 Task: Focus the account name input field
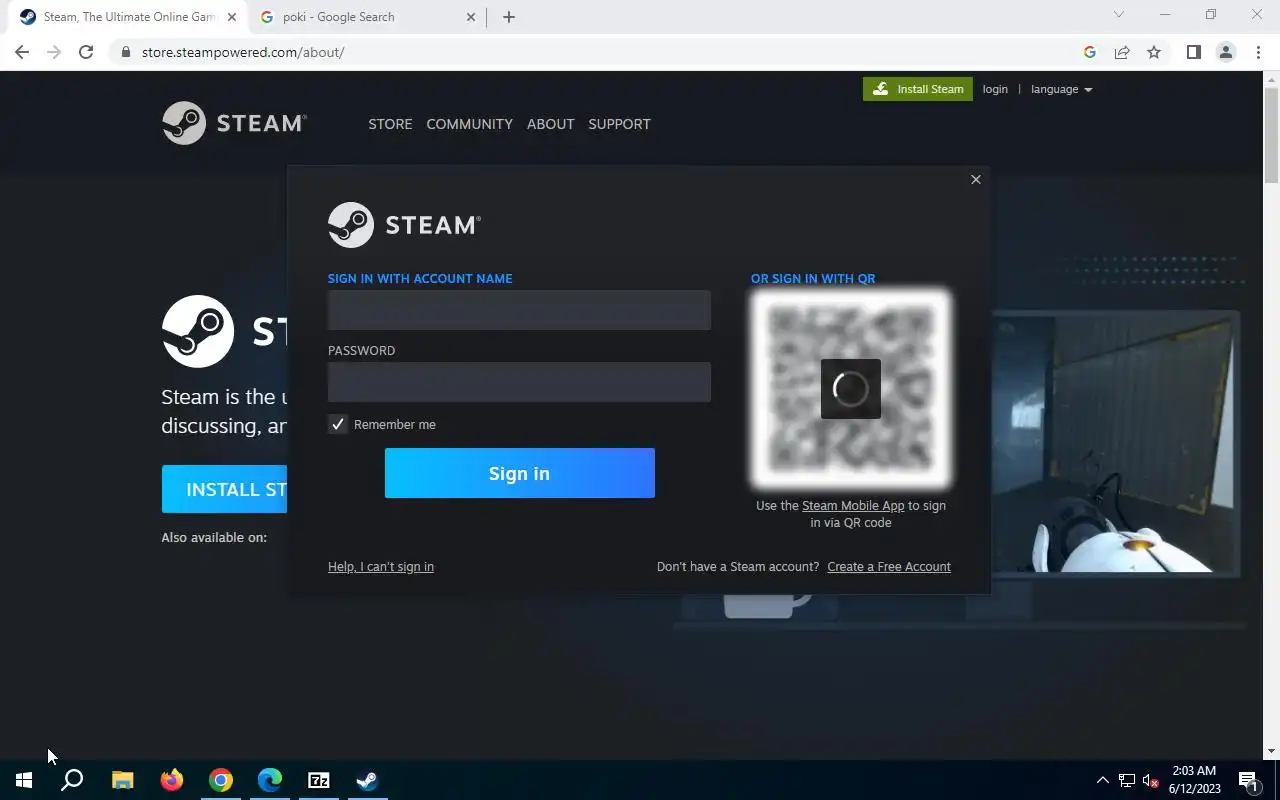coord(519,310)
